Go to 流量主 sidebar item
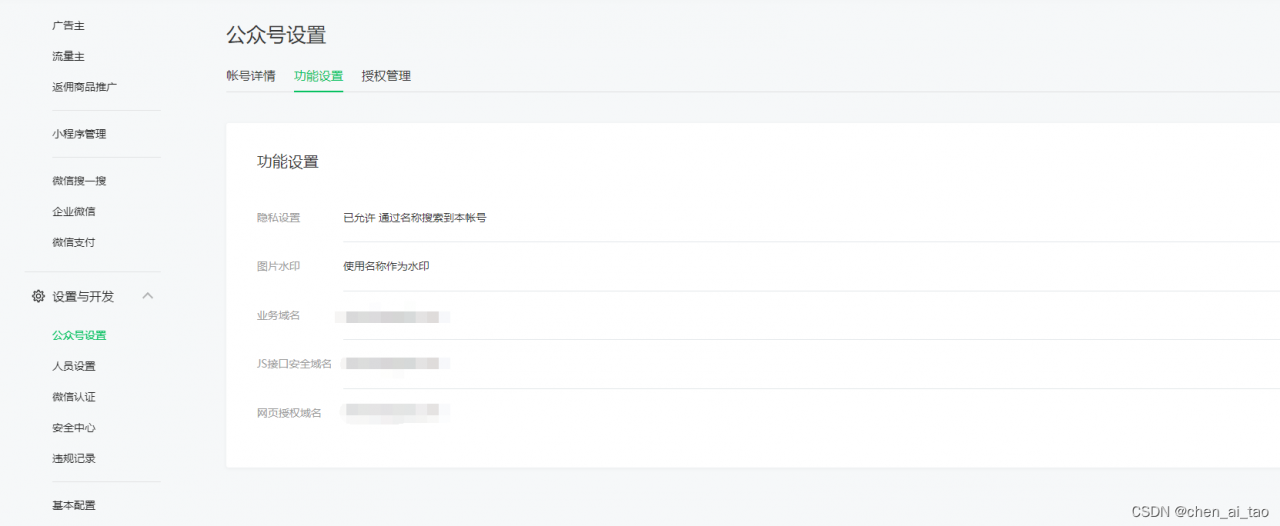The height and width of the screenshot is (526, 1280). pyautogui.click(x=68, y=56)
